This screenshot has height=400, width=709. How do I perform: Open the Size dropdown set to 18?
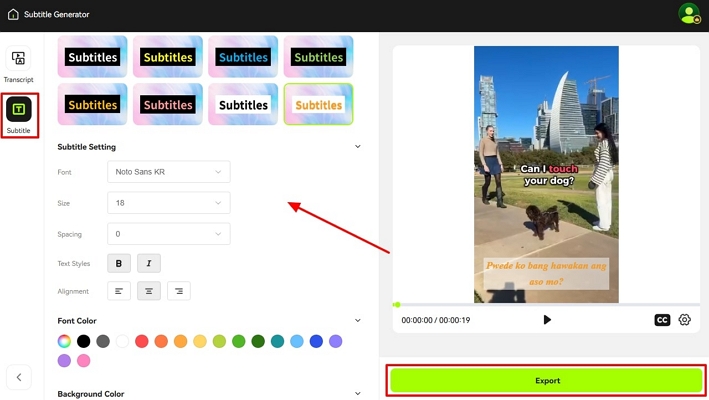click(169, 203)
